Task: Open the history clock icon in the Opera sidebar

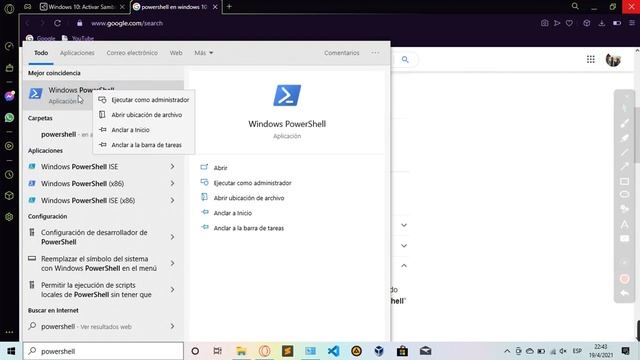Action: click(x=9, y=175)
